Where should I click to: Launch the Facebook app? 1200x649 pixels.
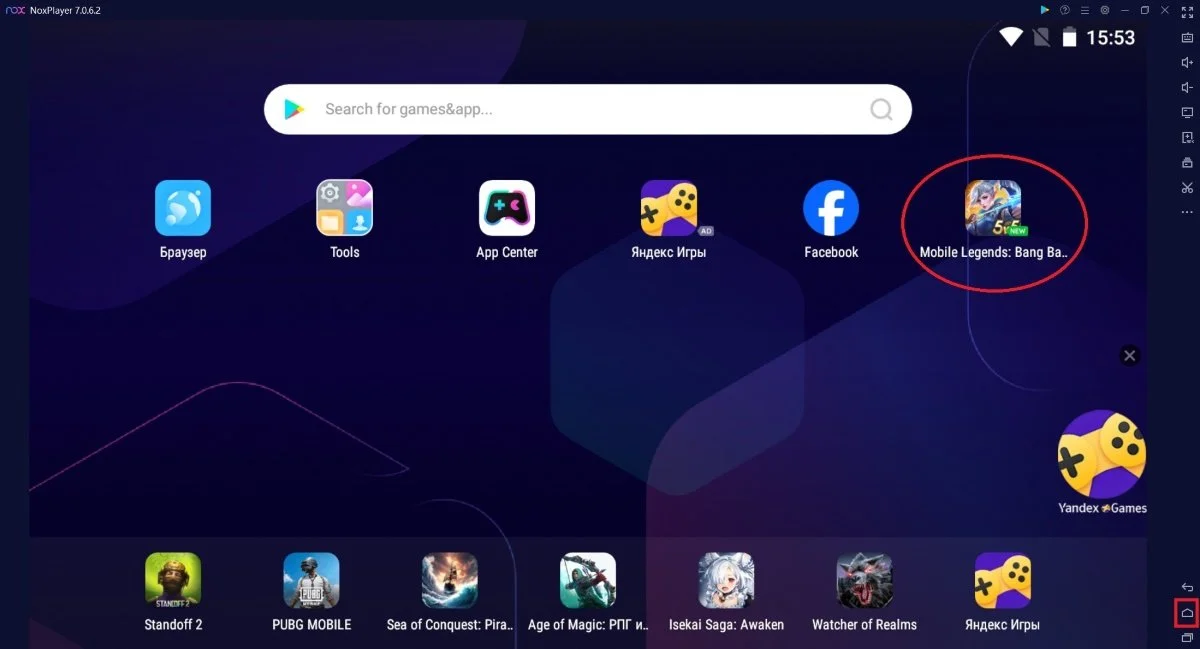tap(831, 208)
